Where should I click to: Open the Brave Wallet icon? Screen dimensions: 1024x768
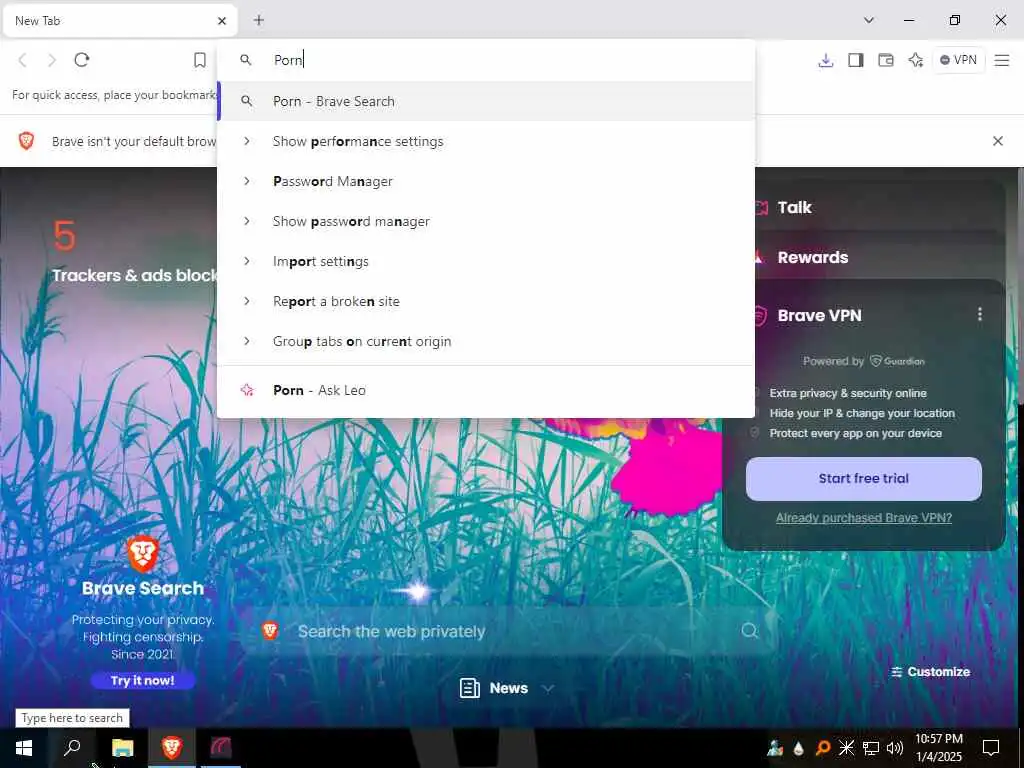886,60
